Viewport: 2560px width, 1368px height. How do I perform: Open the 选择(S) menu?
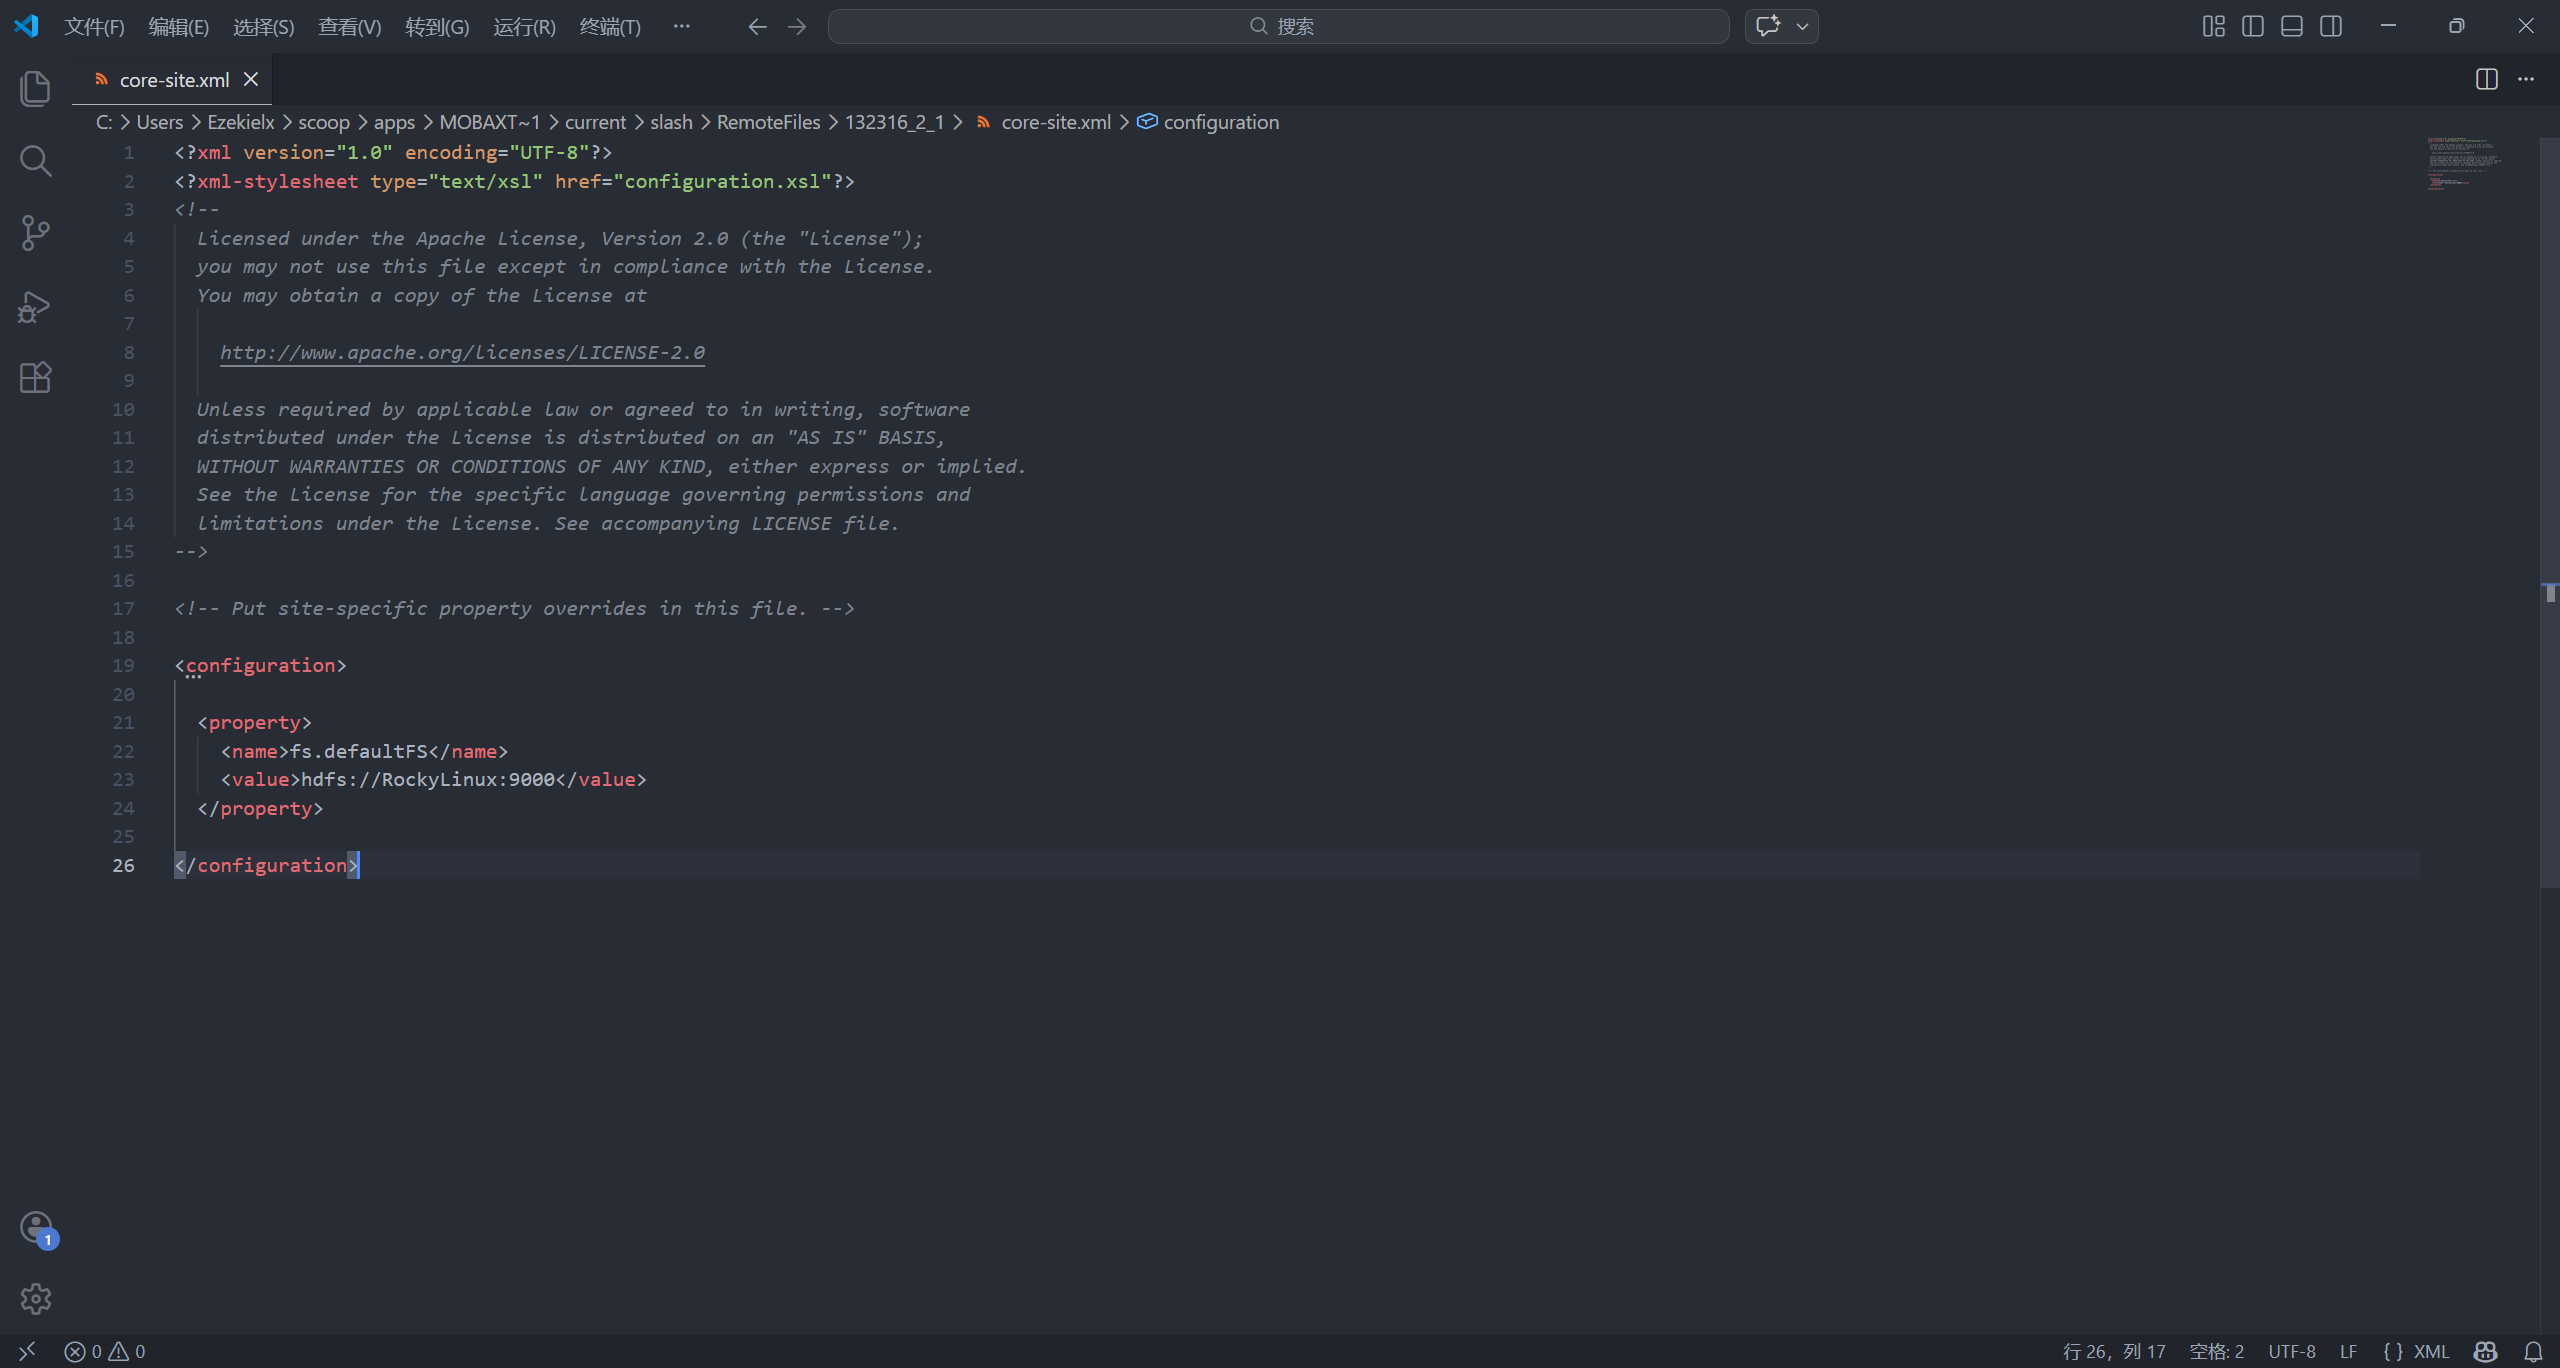coord(264,27)
